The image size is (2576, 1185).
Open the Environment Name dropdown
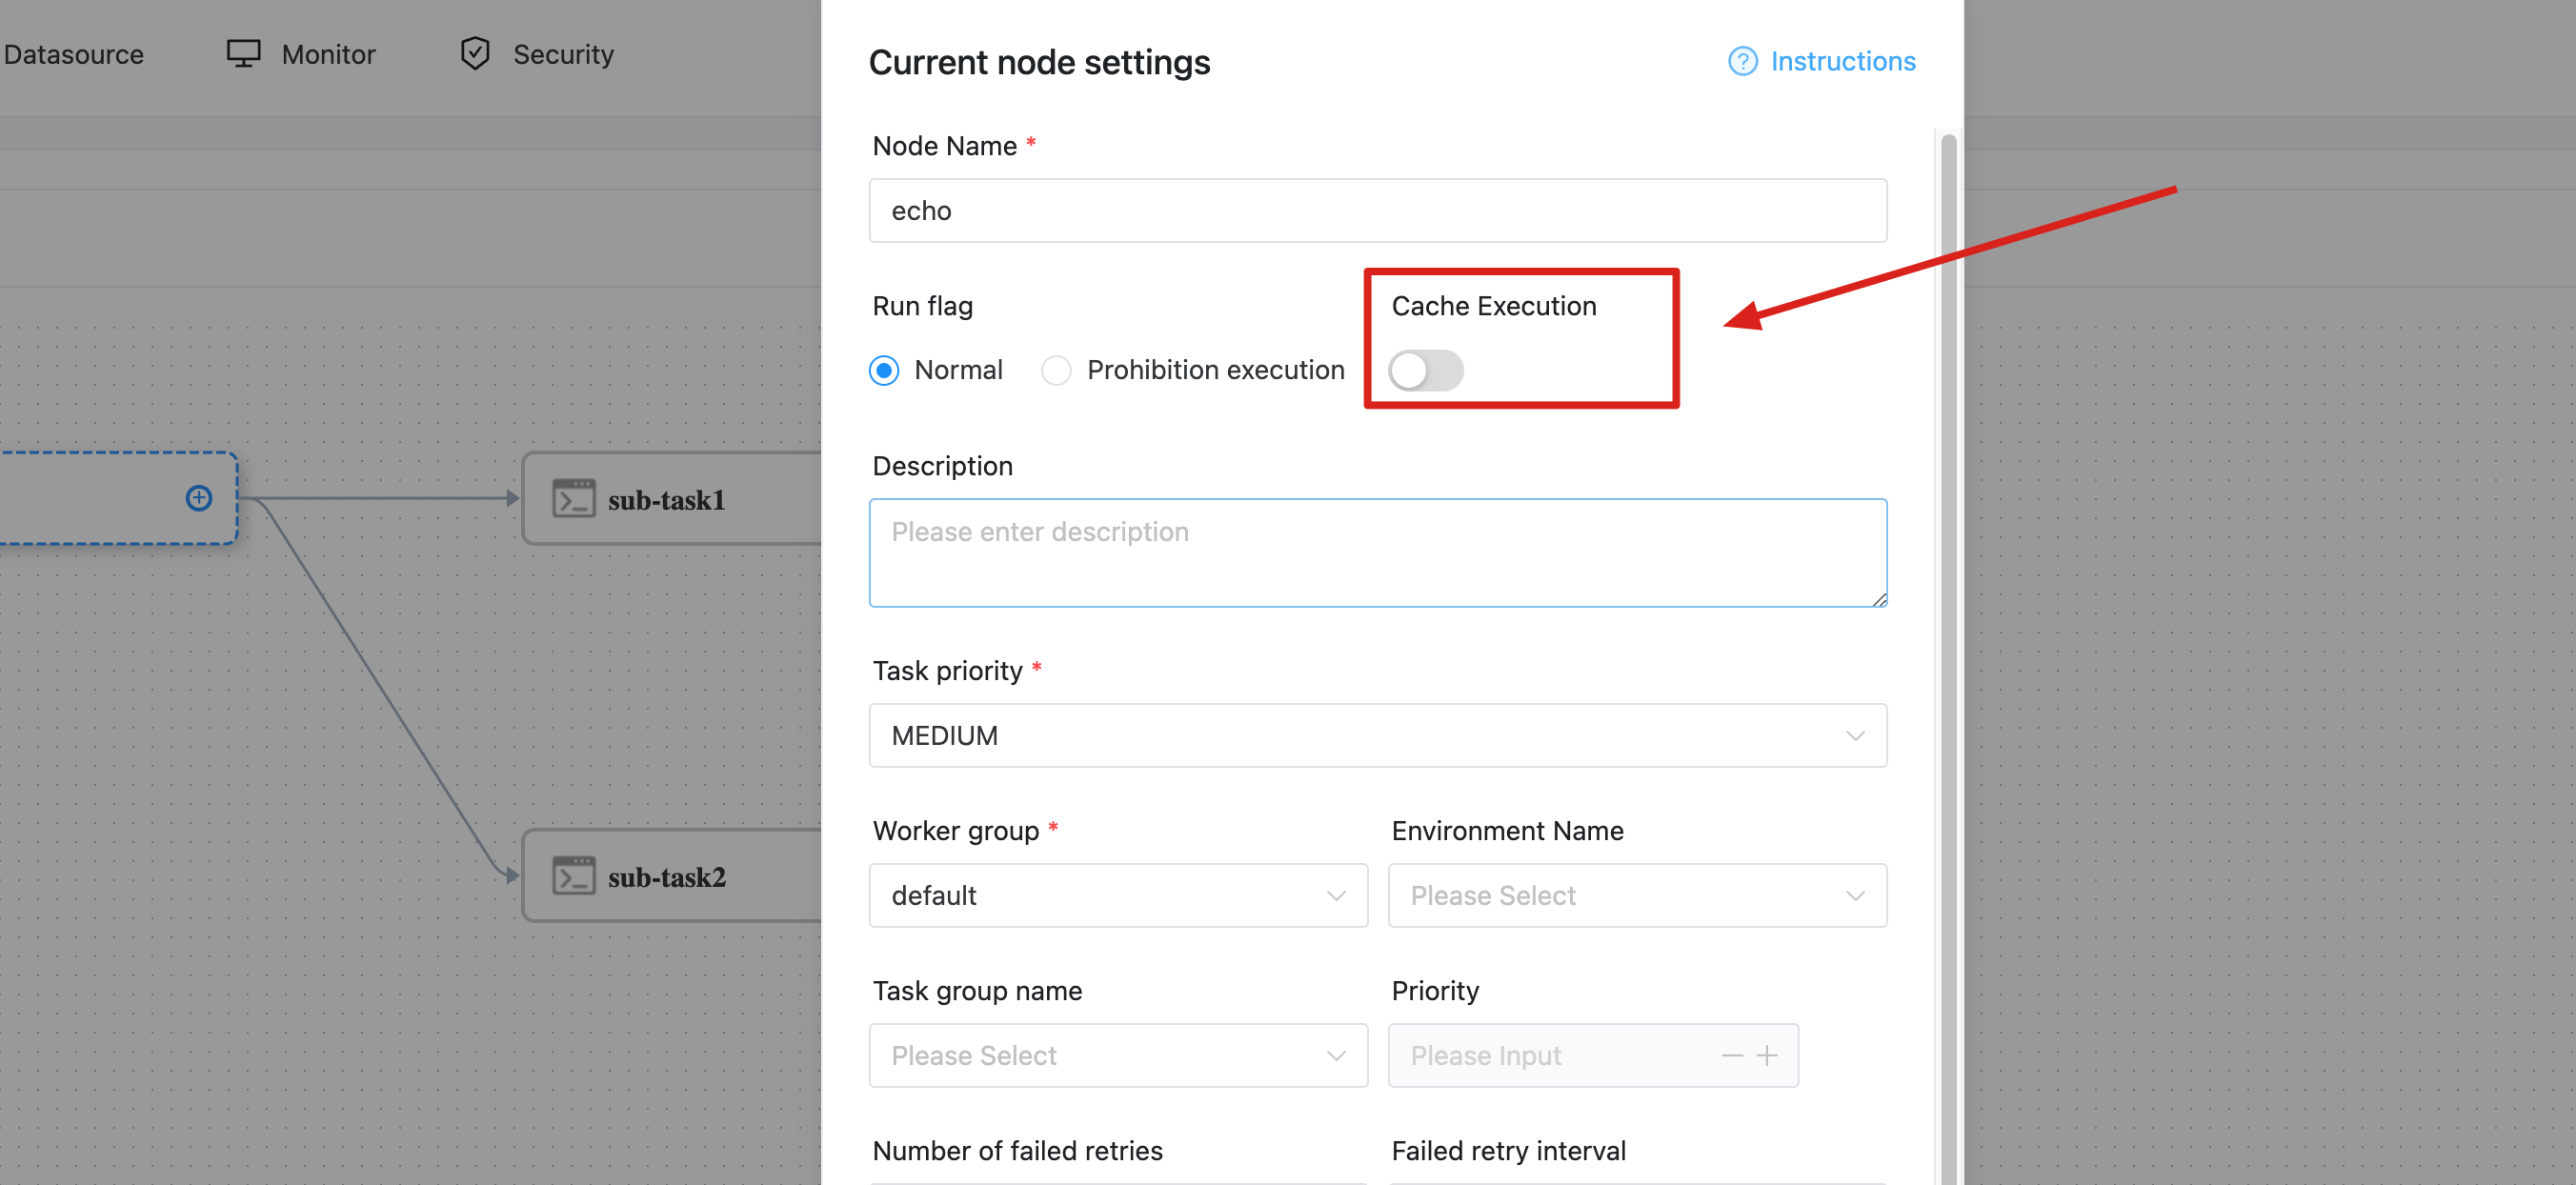[1636, 895]
